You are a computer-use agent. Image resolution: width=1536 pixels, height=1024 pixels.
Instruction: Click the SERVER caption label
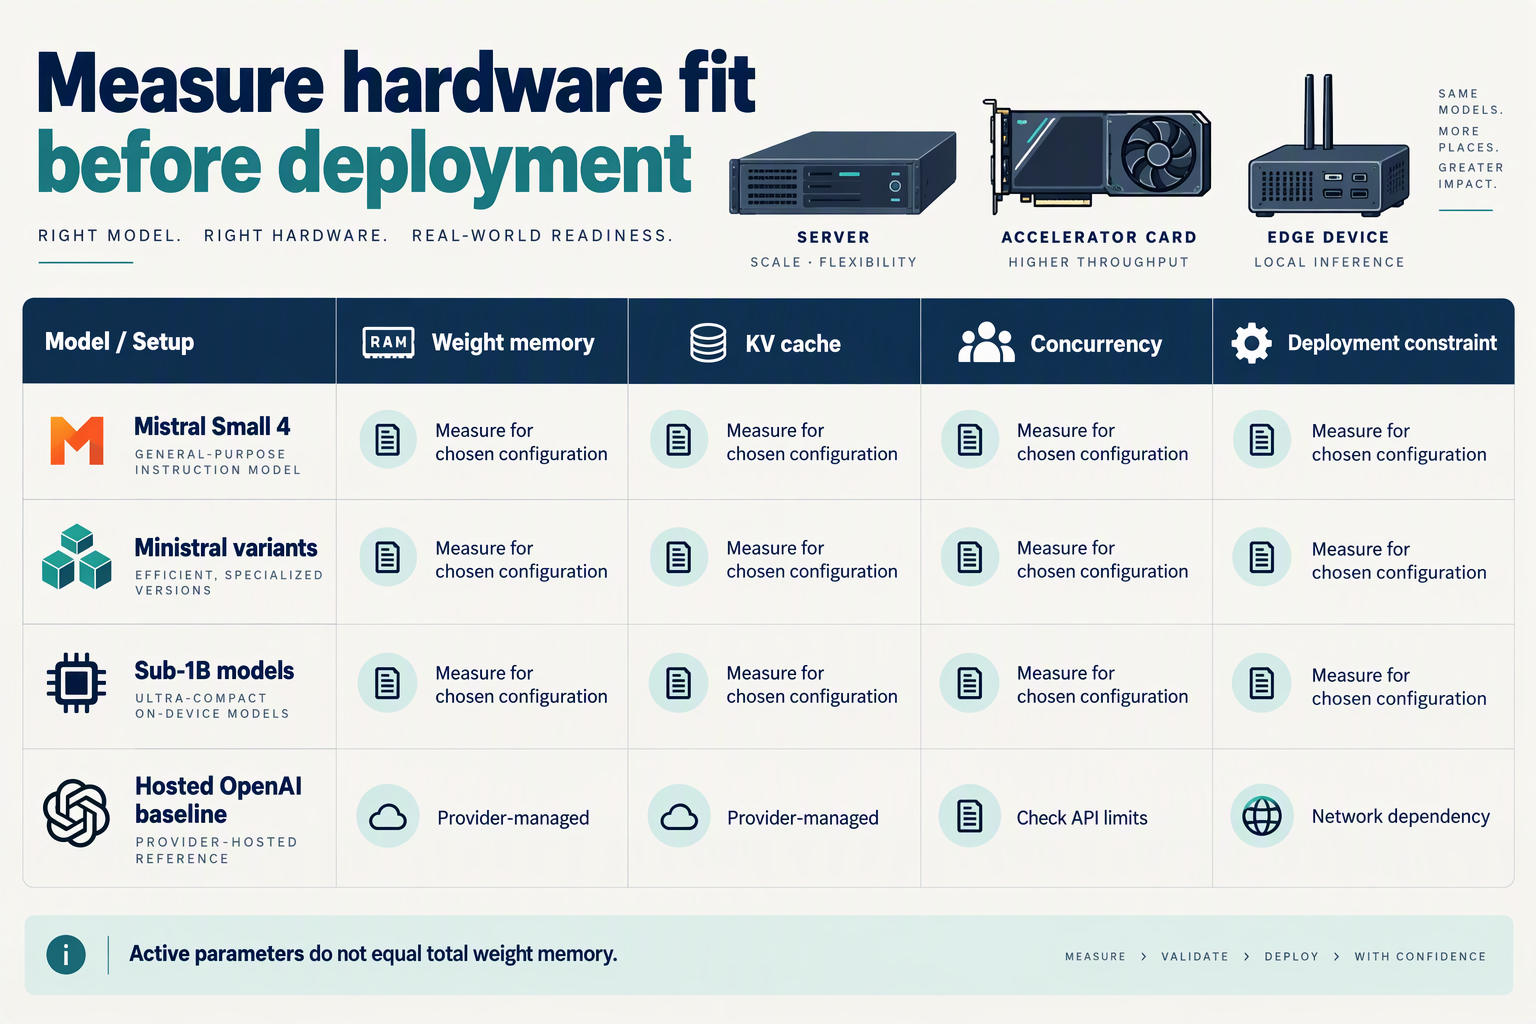(x=833, y=238)
